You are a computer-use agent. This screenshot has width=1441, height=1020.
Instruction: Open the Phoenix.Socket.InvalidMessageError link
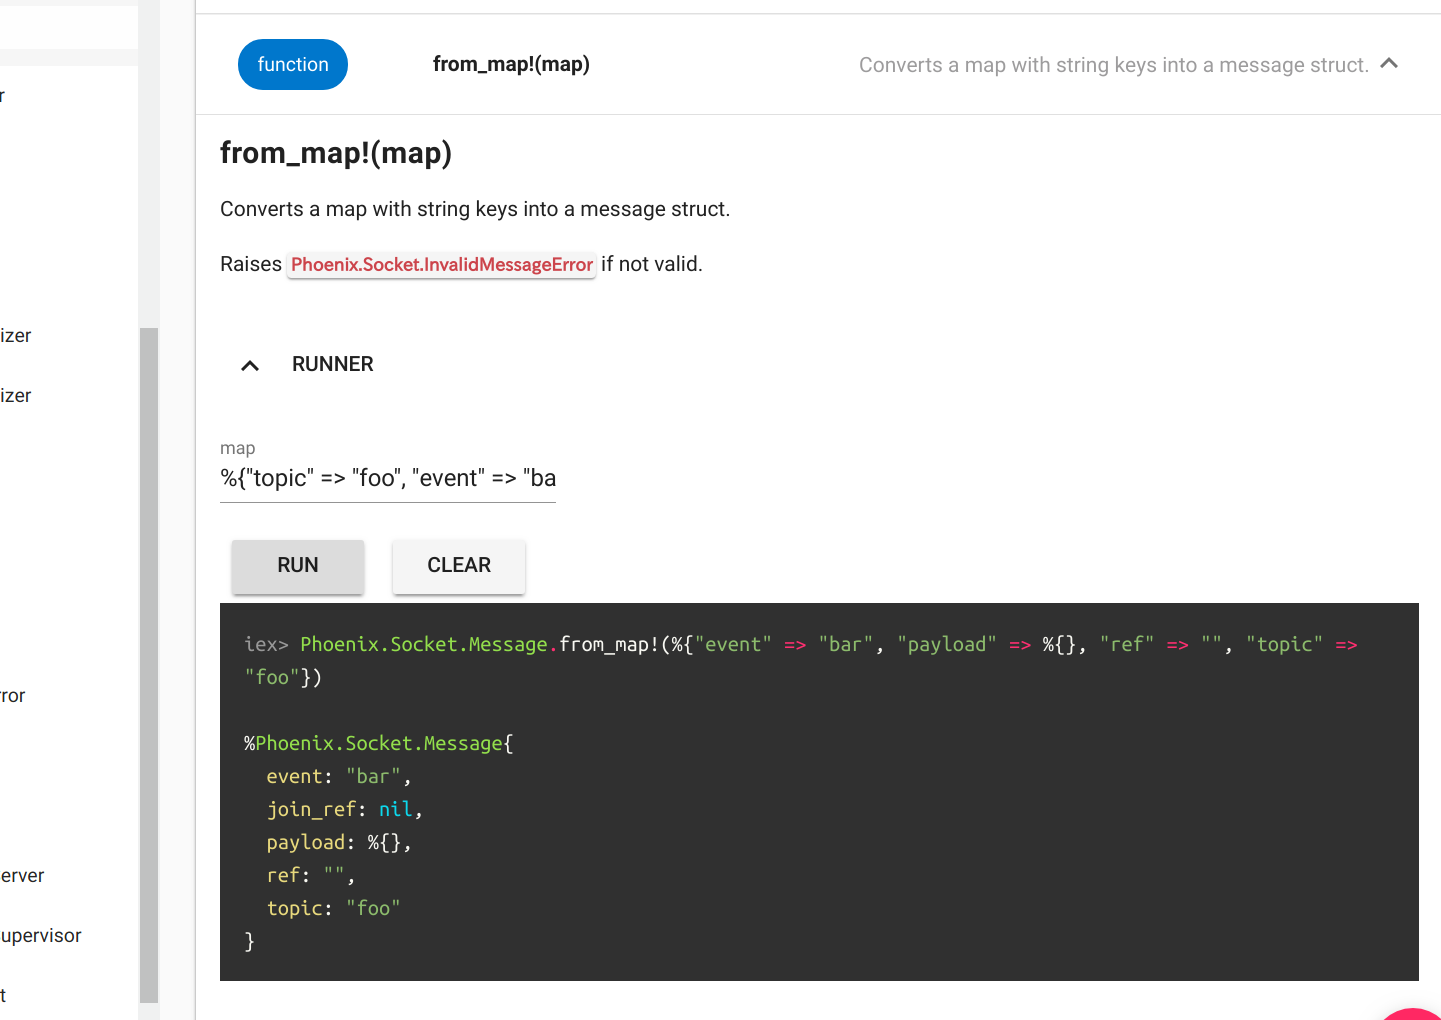click(441, 265)
